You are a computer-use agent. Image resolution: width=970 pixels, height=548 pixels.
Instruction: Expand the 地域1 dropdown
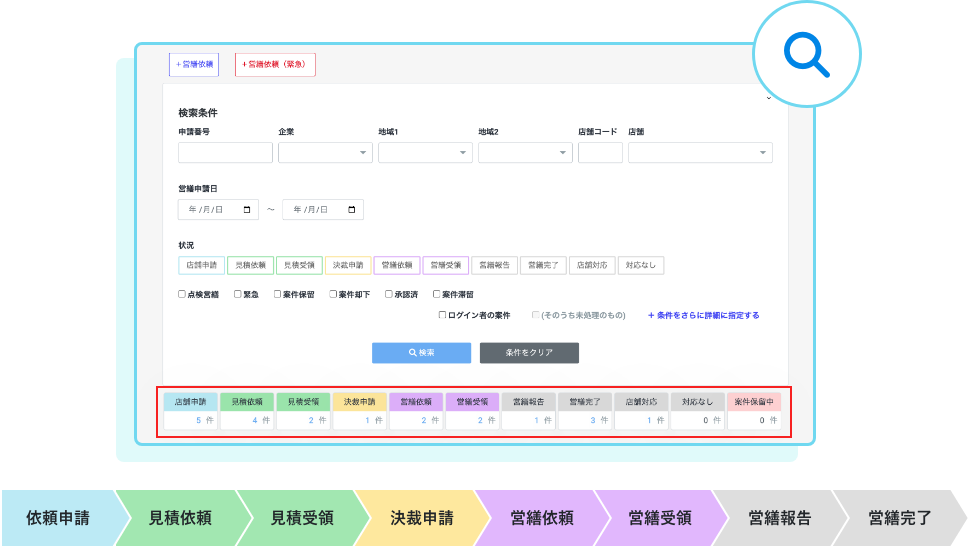425,153
